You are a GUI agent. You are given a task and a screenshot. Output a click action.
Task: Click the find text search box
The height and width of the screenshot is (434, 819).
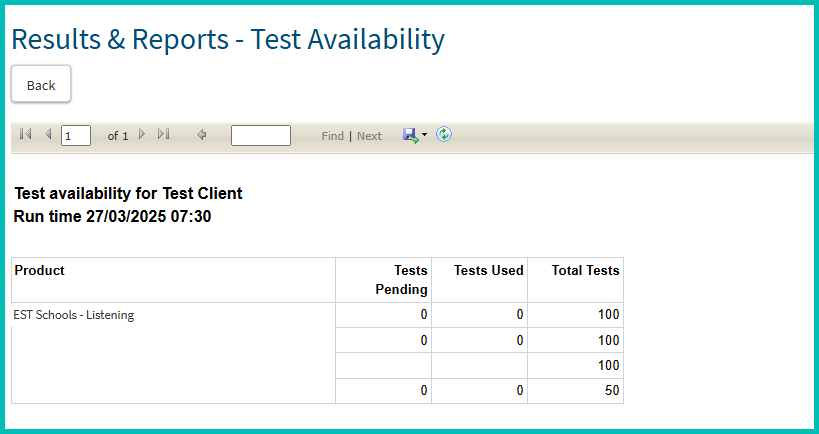pos(261,135)
